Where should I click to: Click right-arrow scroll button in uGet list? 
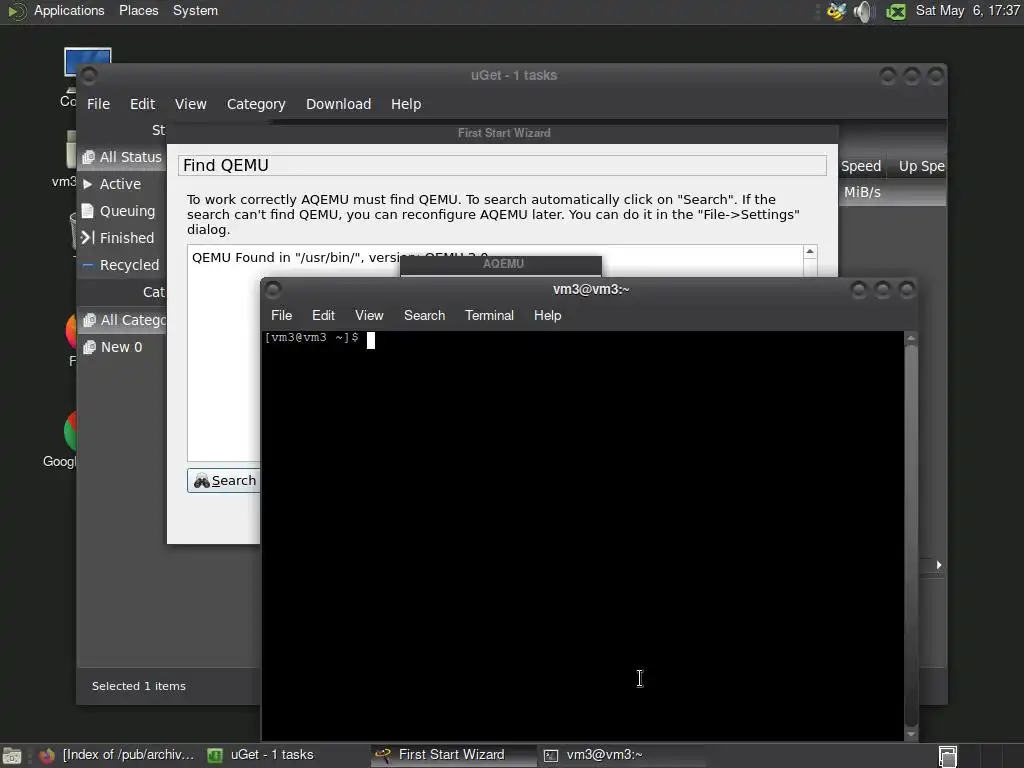[938, 565]
